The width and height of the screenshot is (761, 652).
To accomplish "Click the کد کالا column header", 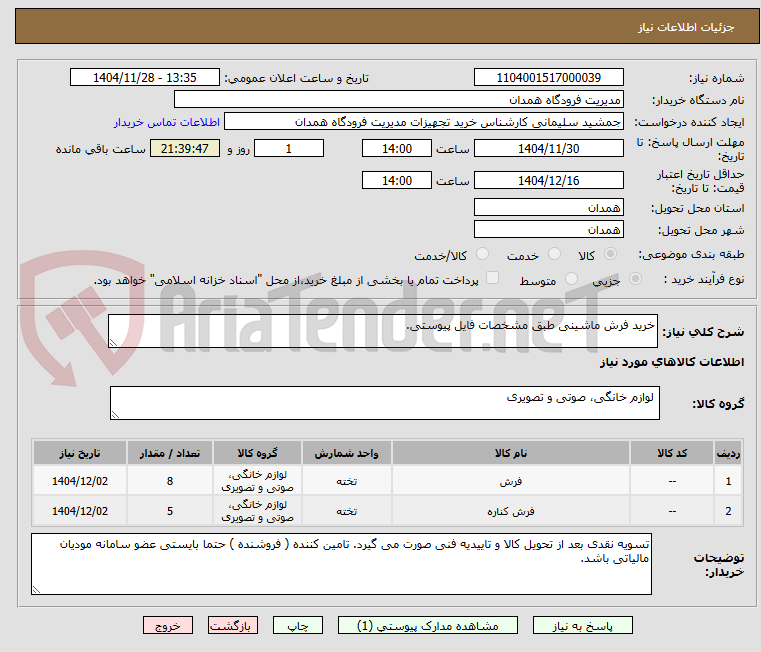I will (x=672, y=453).
